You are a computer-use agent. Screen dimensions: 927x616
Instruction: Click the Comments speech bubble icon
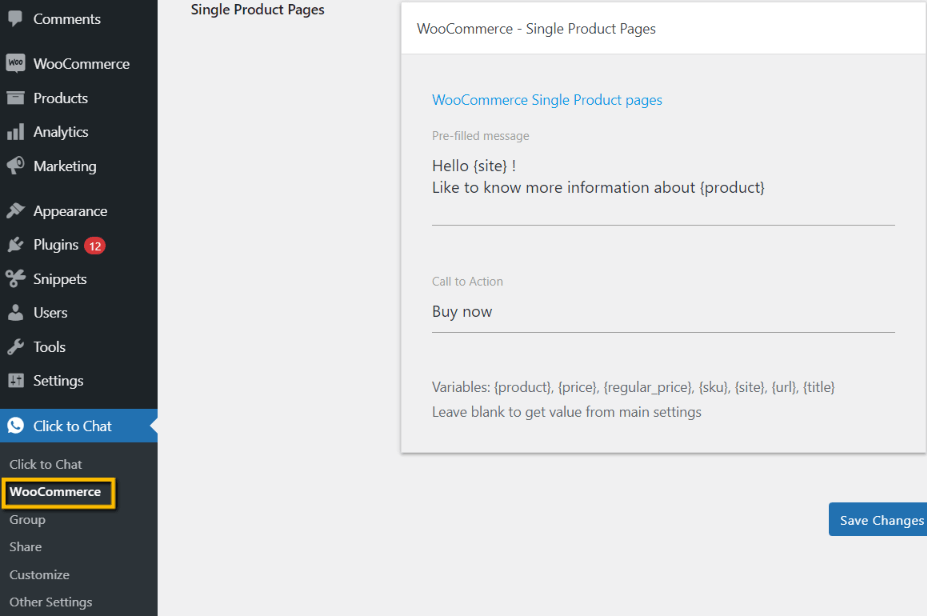pyautogui.click(x=15, y=19)
